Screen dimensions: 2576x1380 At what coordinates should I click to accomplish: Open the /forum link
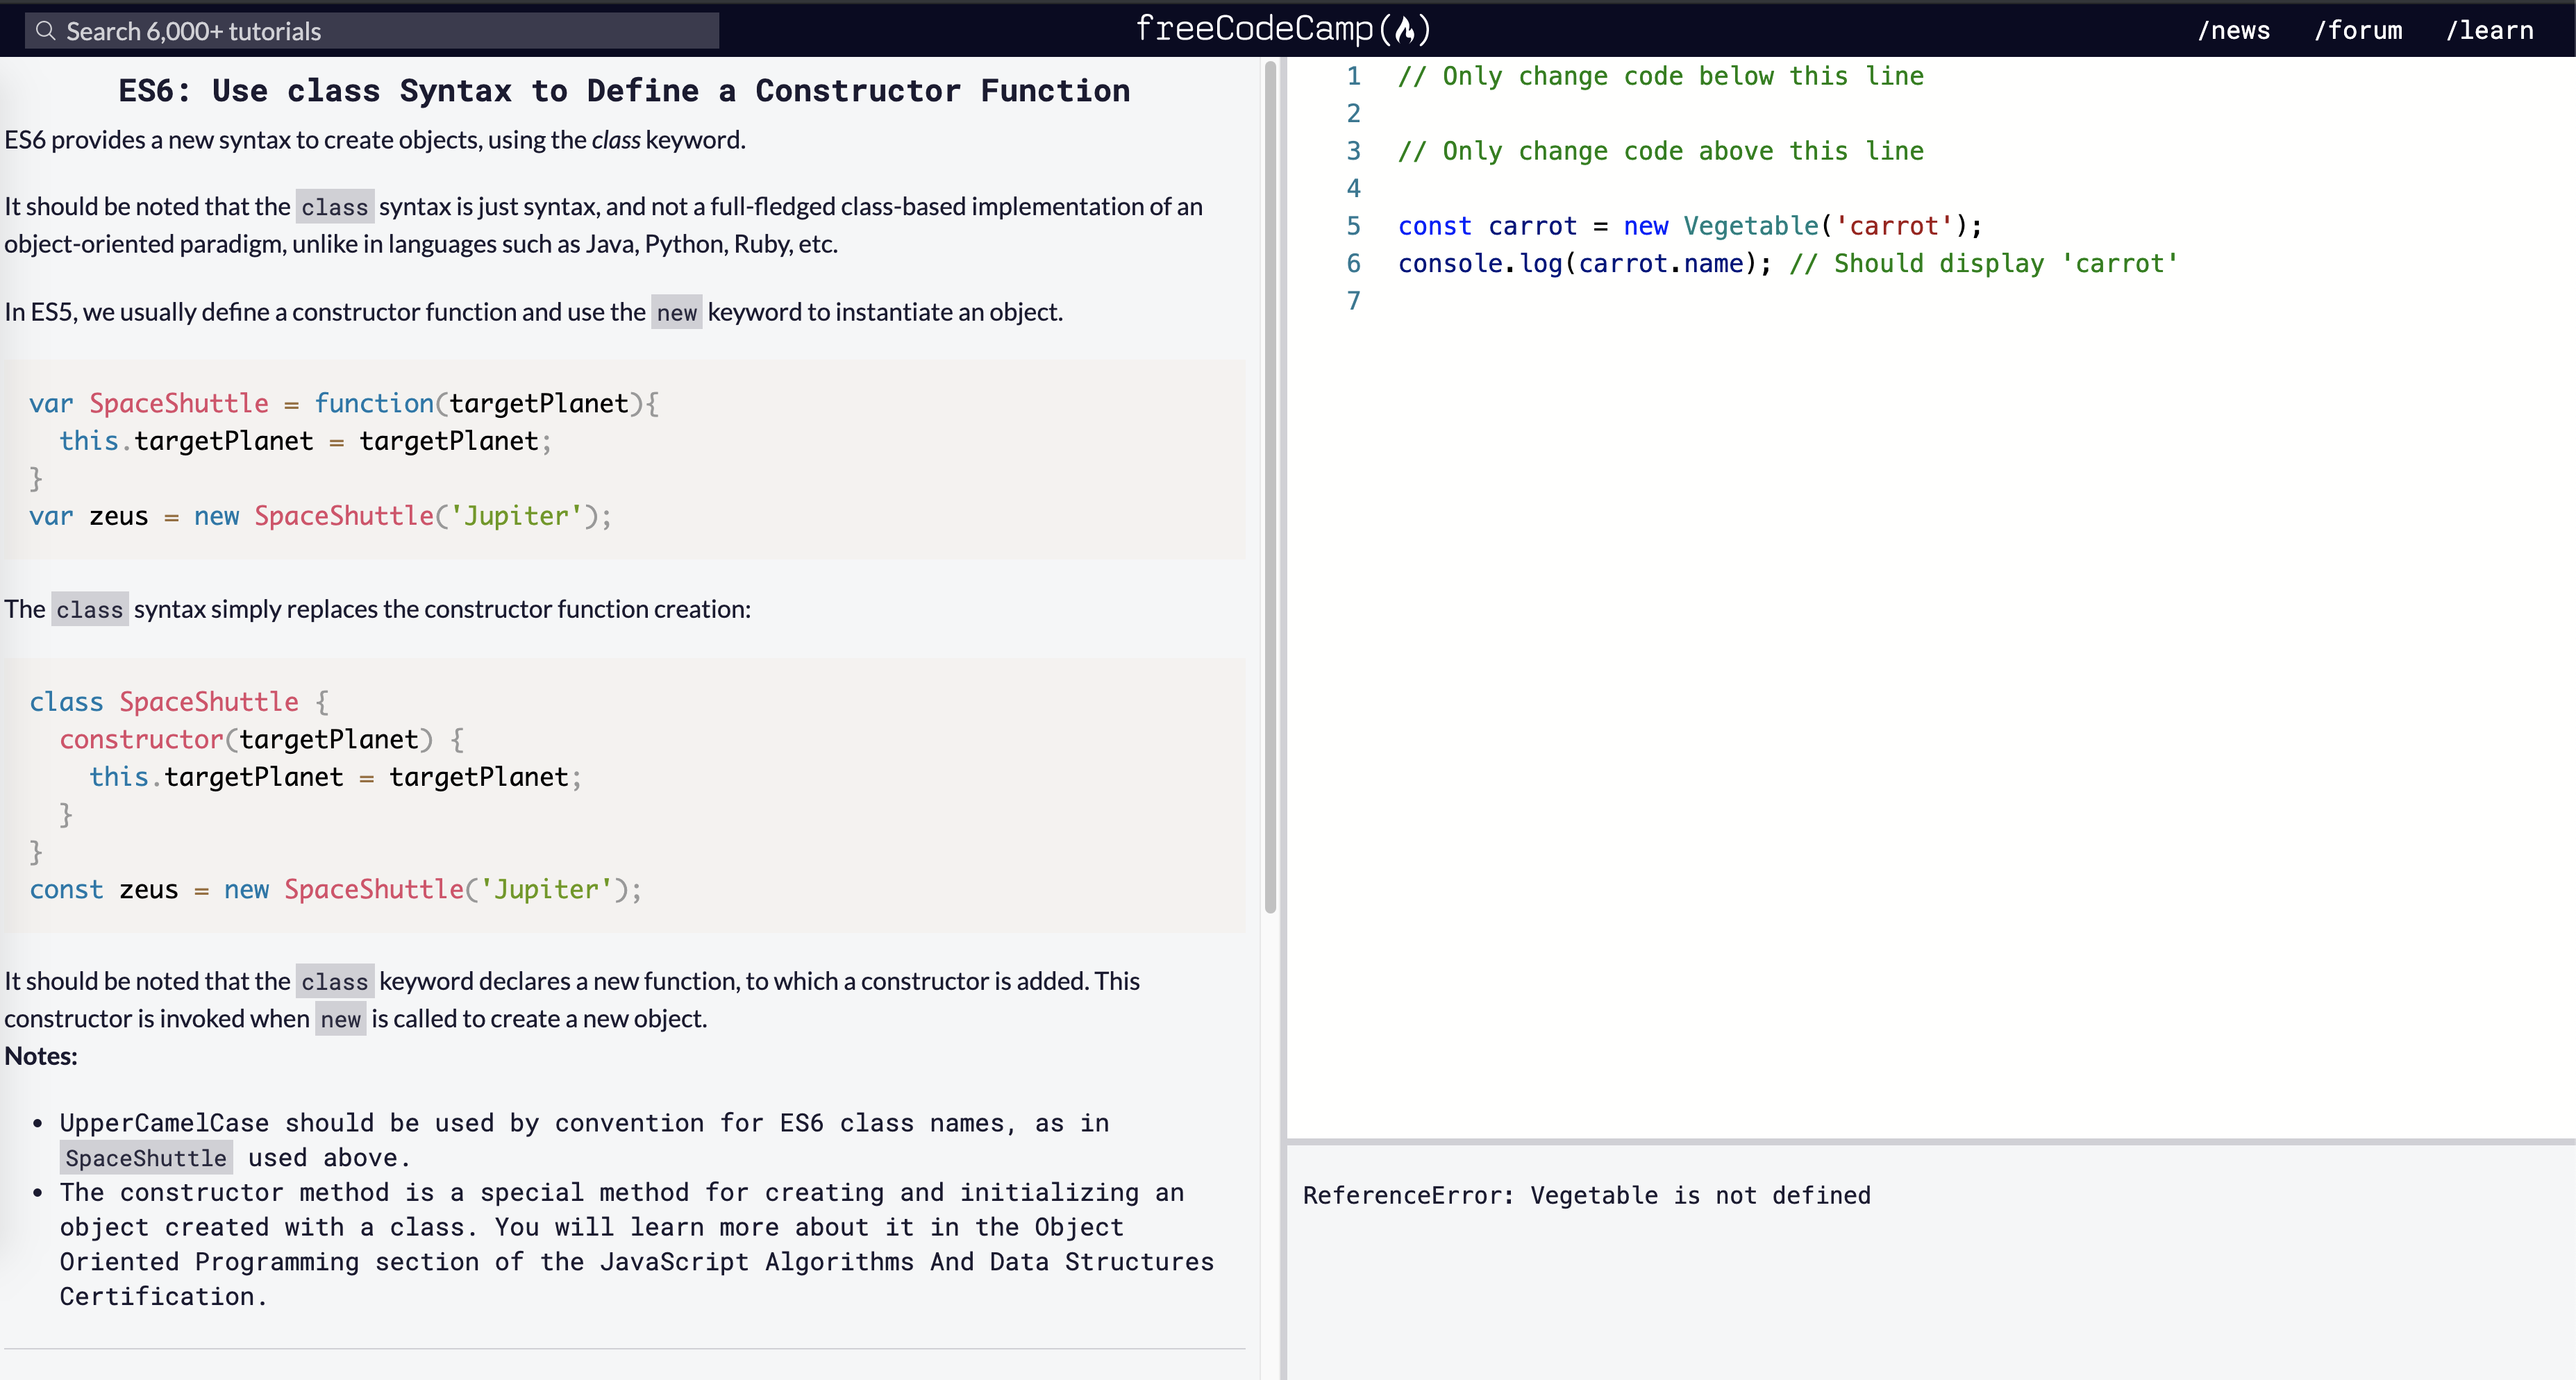pyautogui.click(x=2357, y=30)
